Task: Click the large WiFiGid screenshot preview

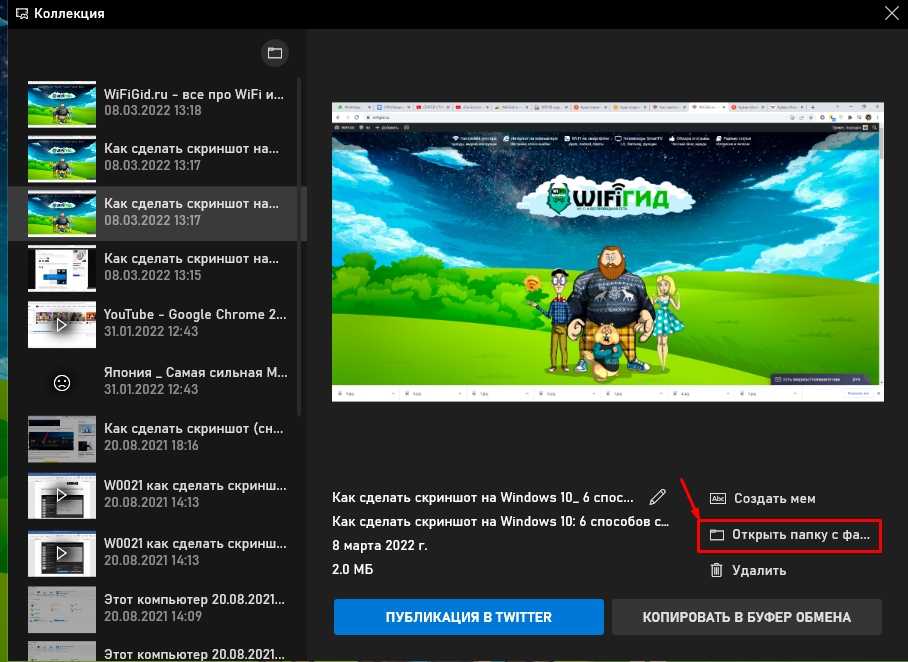Action: tap(608, 251)
